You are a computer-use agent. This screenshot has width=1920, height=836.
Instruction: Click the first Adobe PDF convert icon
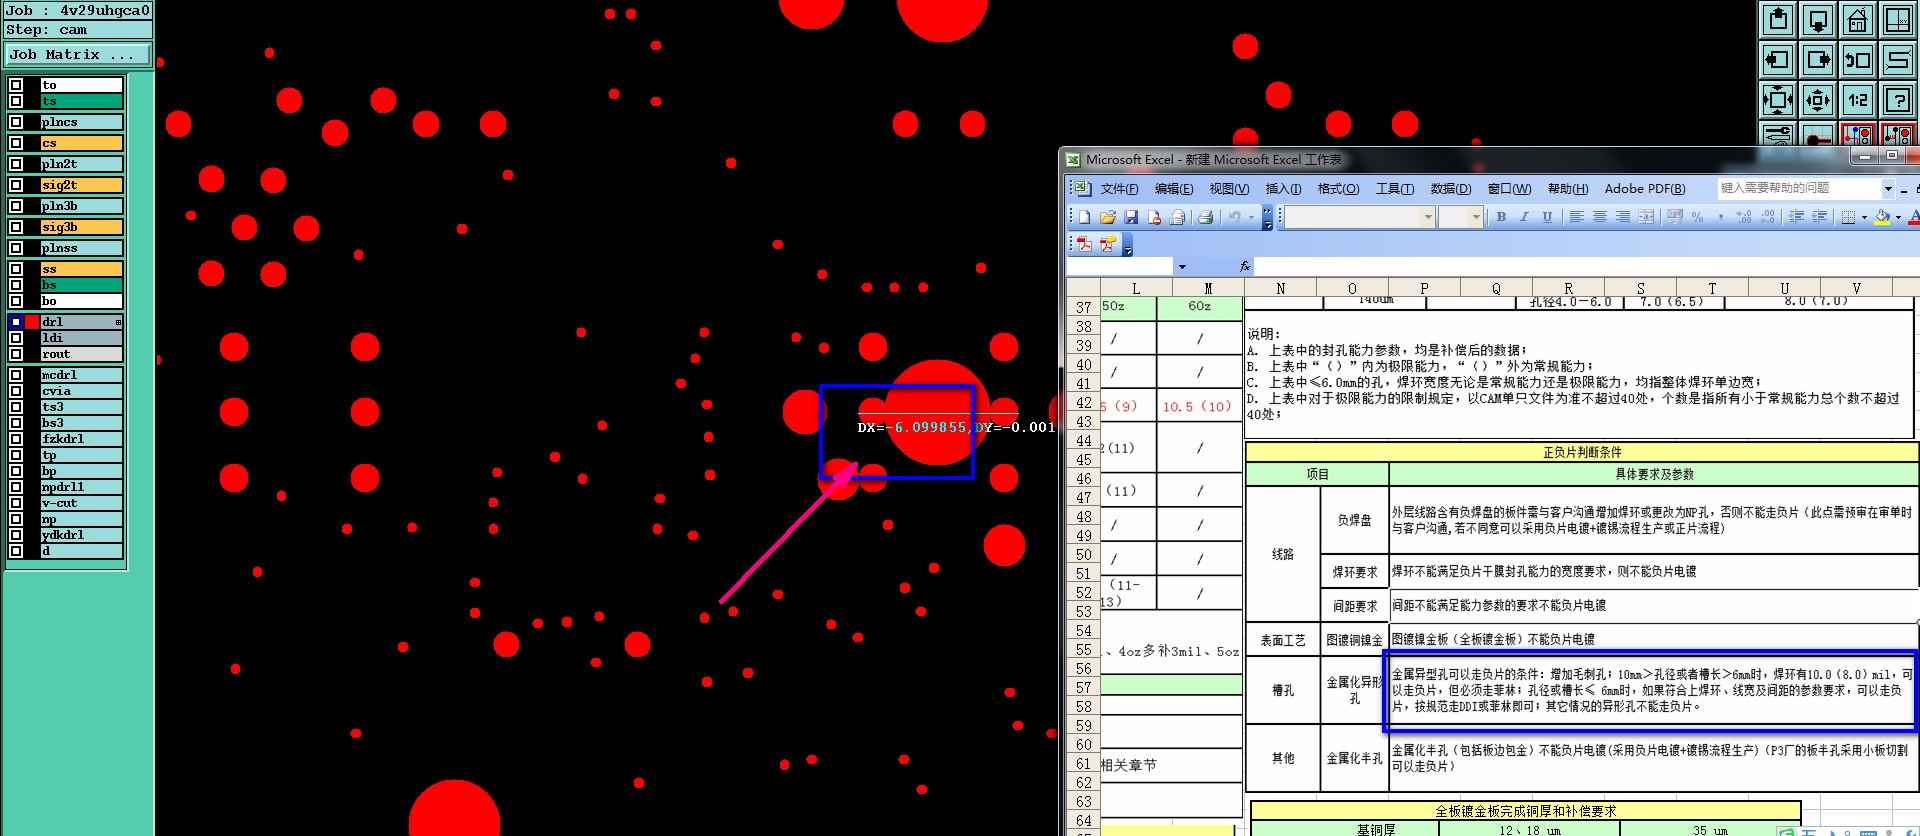coord(1085,244)
